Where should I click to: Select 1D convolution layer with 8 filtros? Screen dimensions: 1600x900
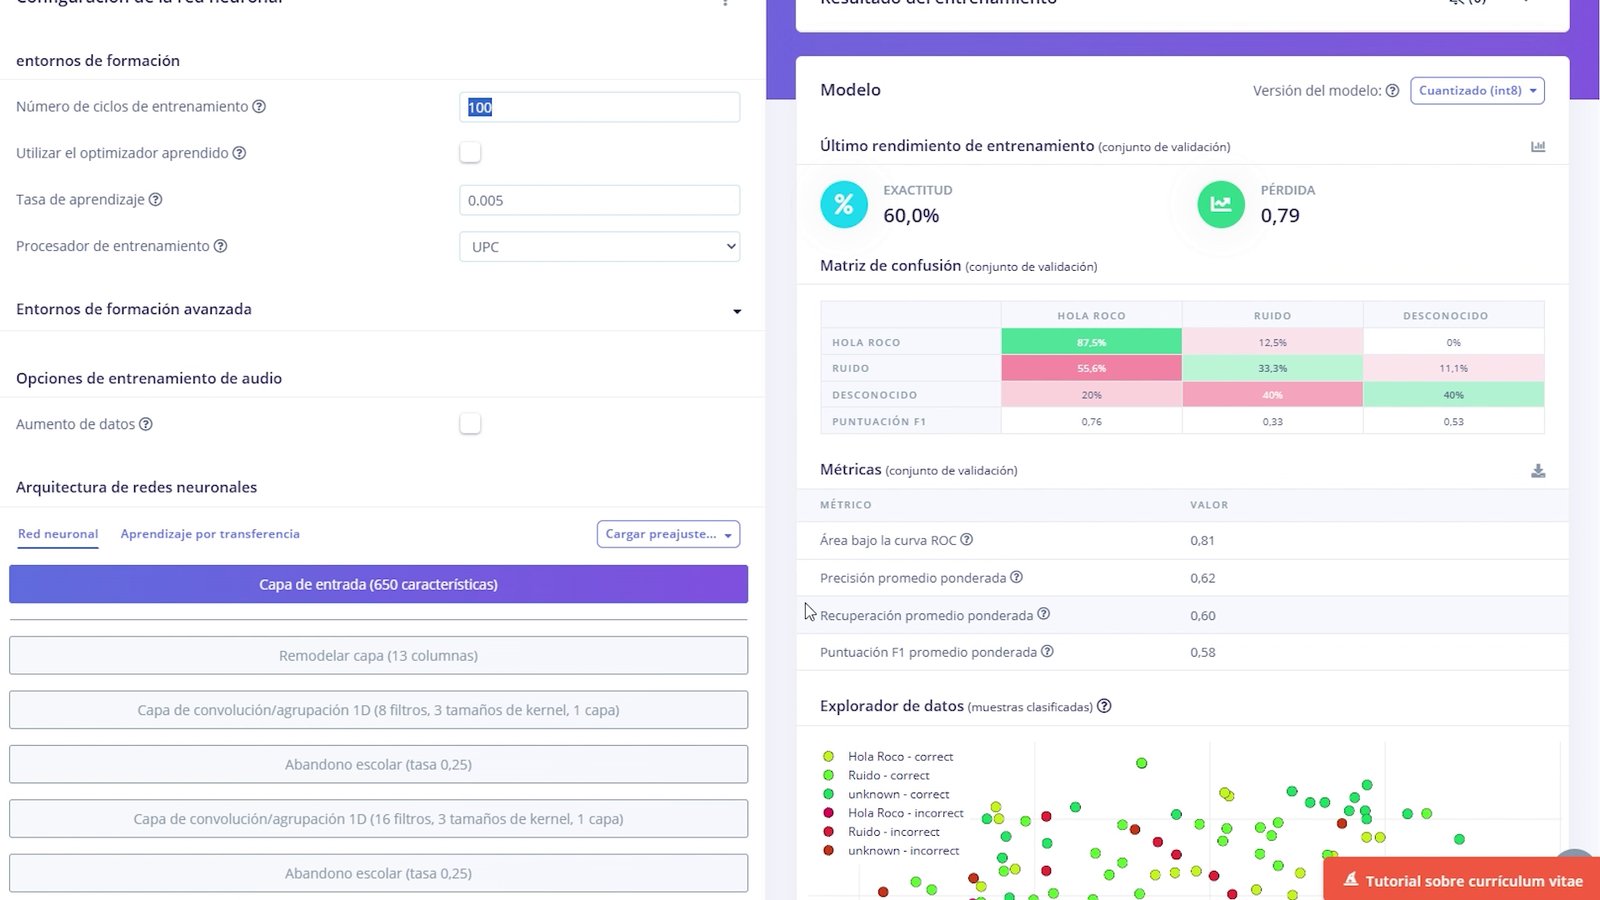pos(378,710)
